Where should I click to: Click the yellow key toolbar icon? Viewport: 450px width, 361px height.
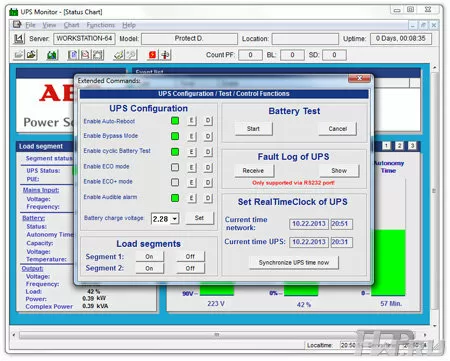(119, 55)
